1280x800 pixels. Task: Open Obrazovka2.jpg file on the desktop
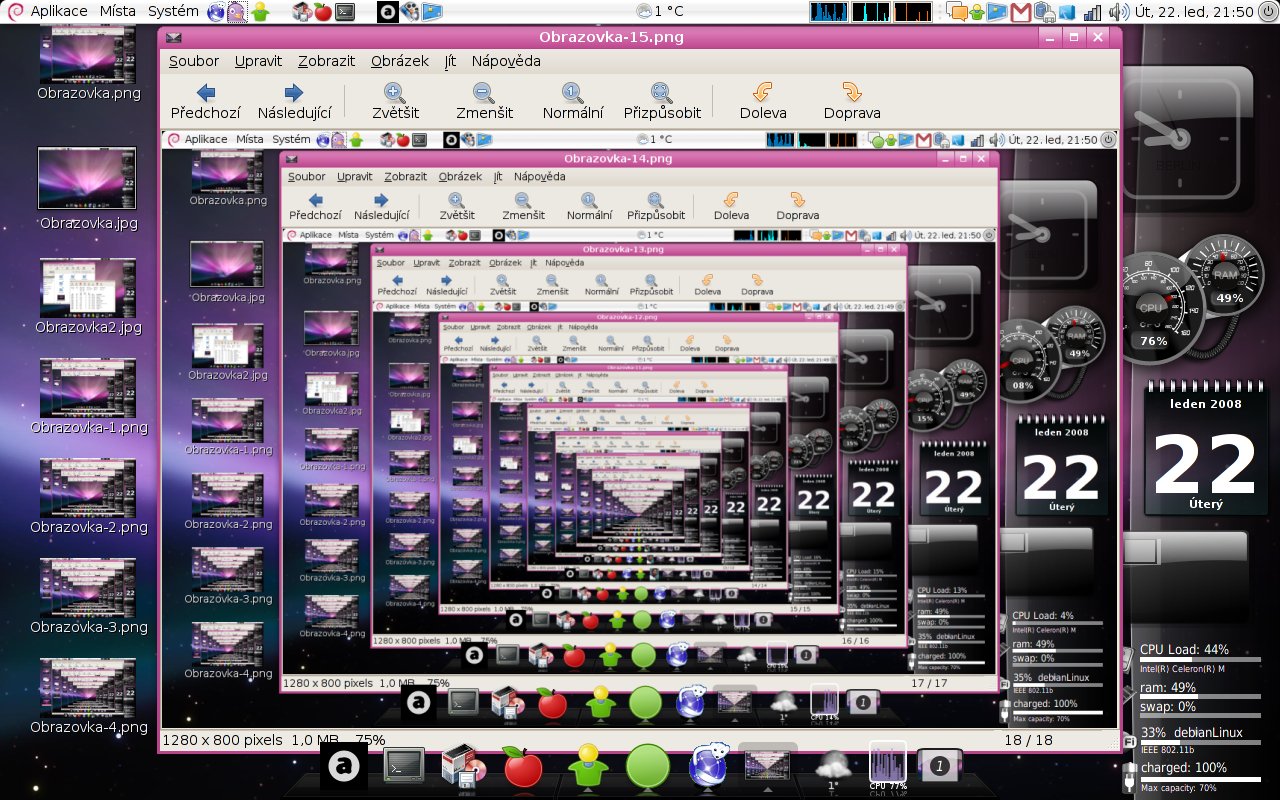click(88, 297)
